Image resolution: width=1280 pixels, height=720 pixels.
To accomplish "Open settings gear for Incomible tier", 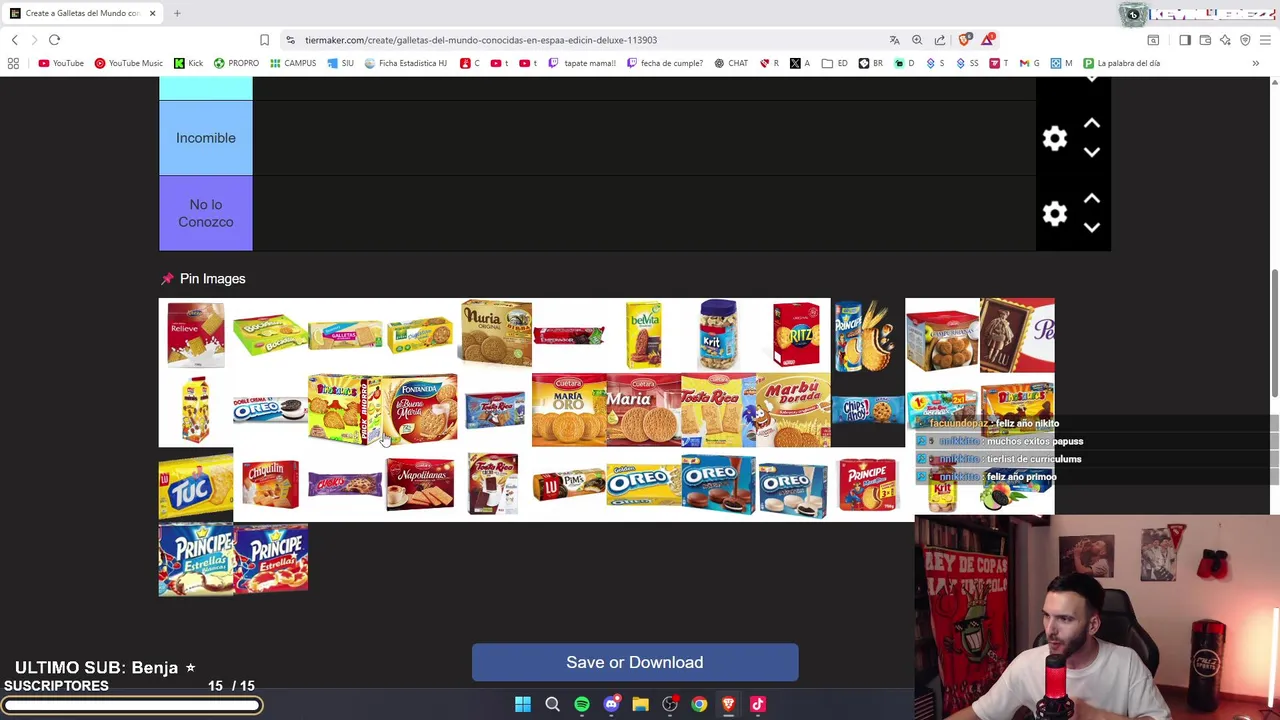I will point(1055,138).
